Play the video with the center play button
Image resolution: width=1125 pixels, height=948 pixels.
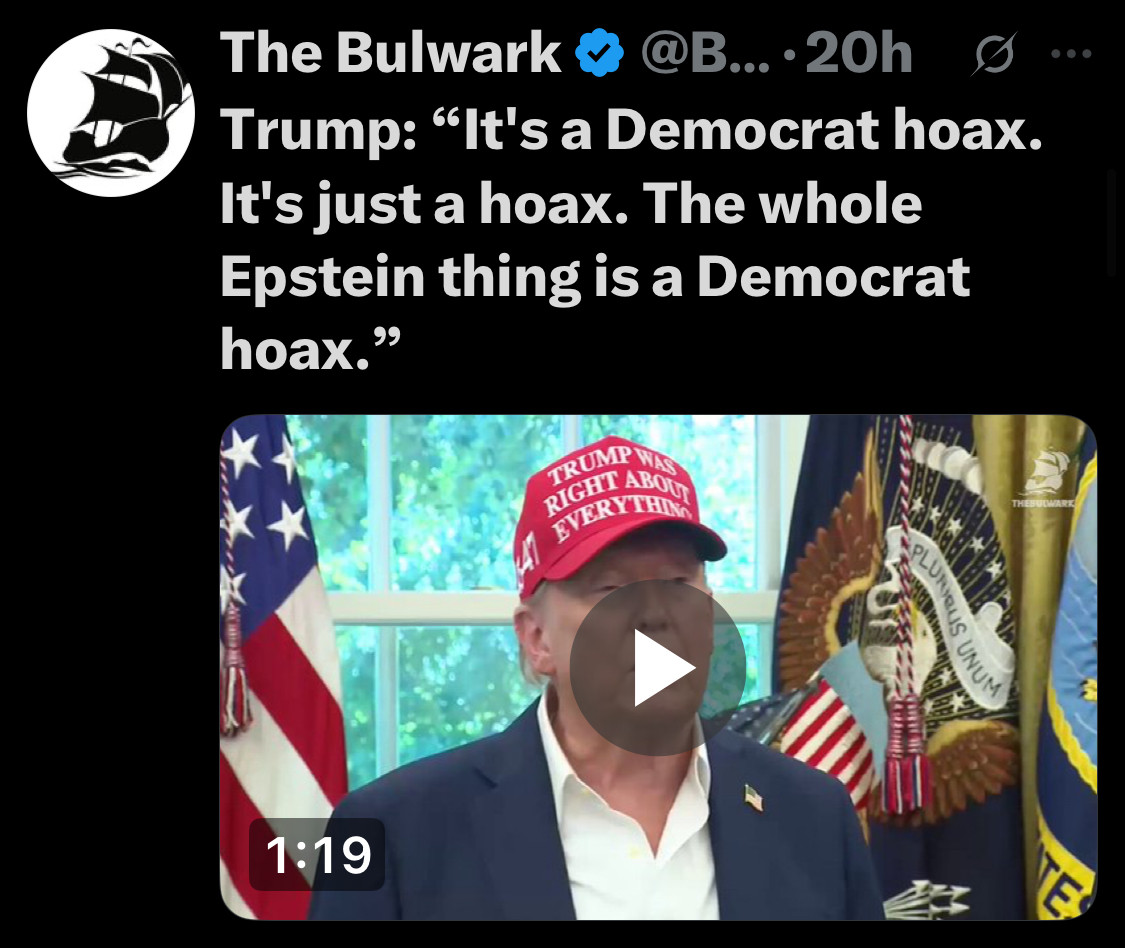coord(657,667)
